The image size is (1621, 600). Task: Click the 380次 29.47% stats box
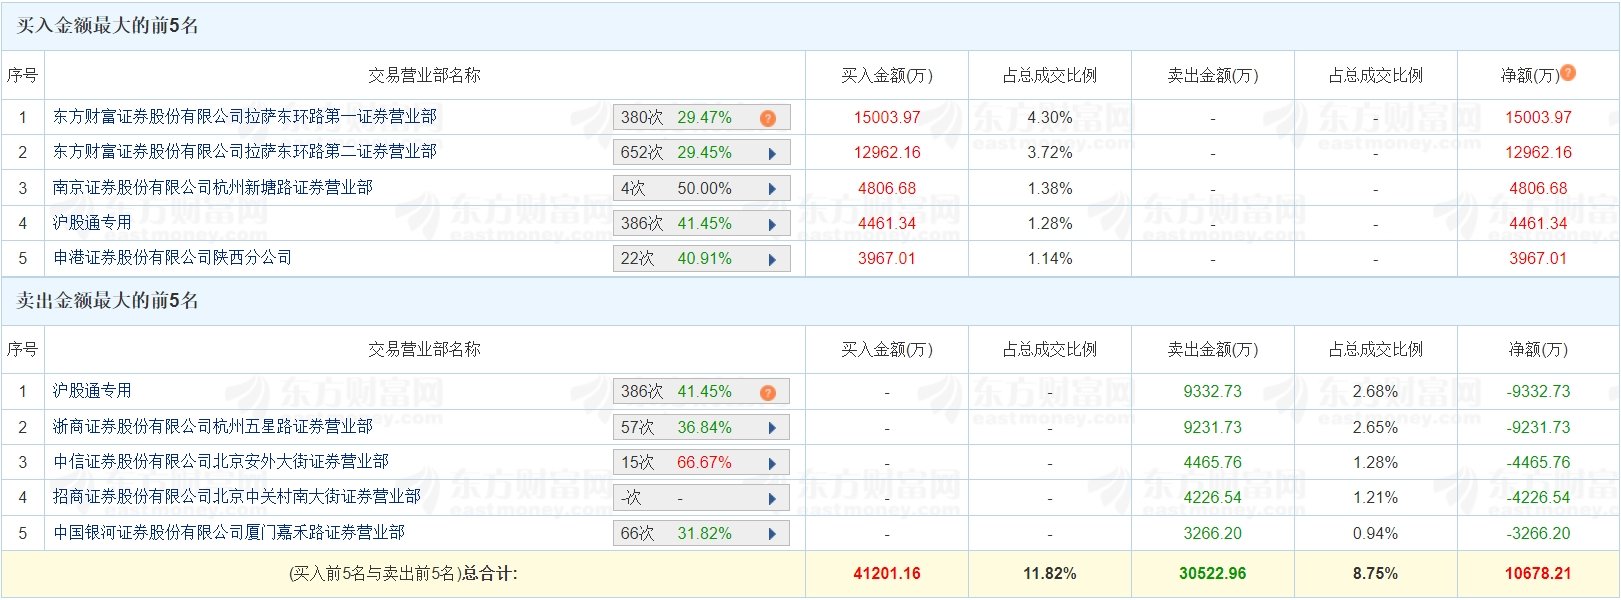(701, 118)
